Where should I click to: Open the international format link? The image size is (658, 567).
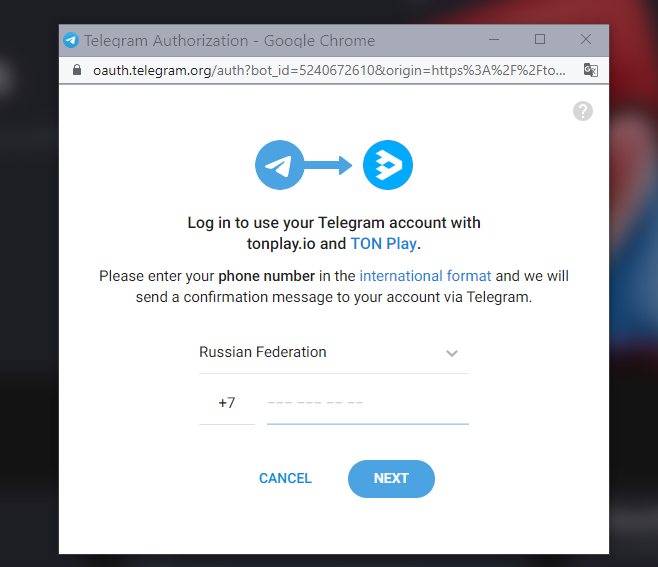pyautogui.click(x=425, y=276)
